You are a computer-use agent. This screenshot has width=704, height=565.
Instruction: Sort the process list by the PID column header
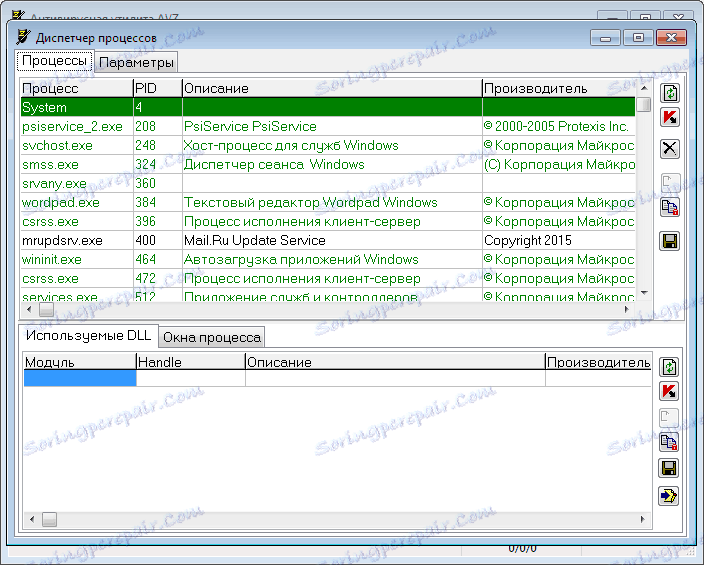158,88
